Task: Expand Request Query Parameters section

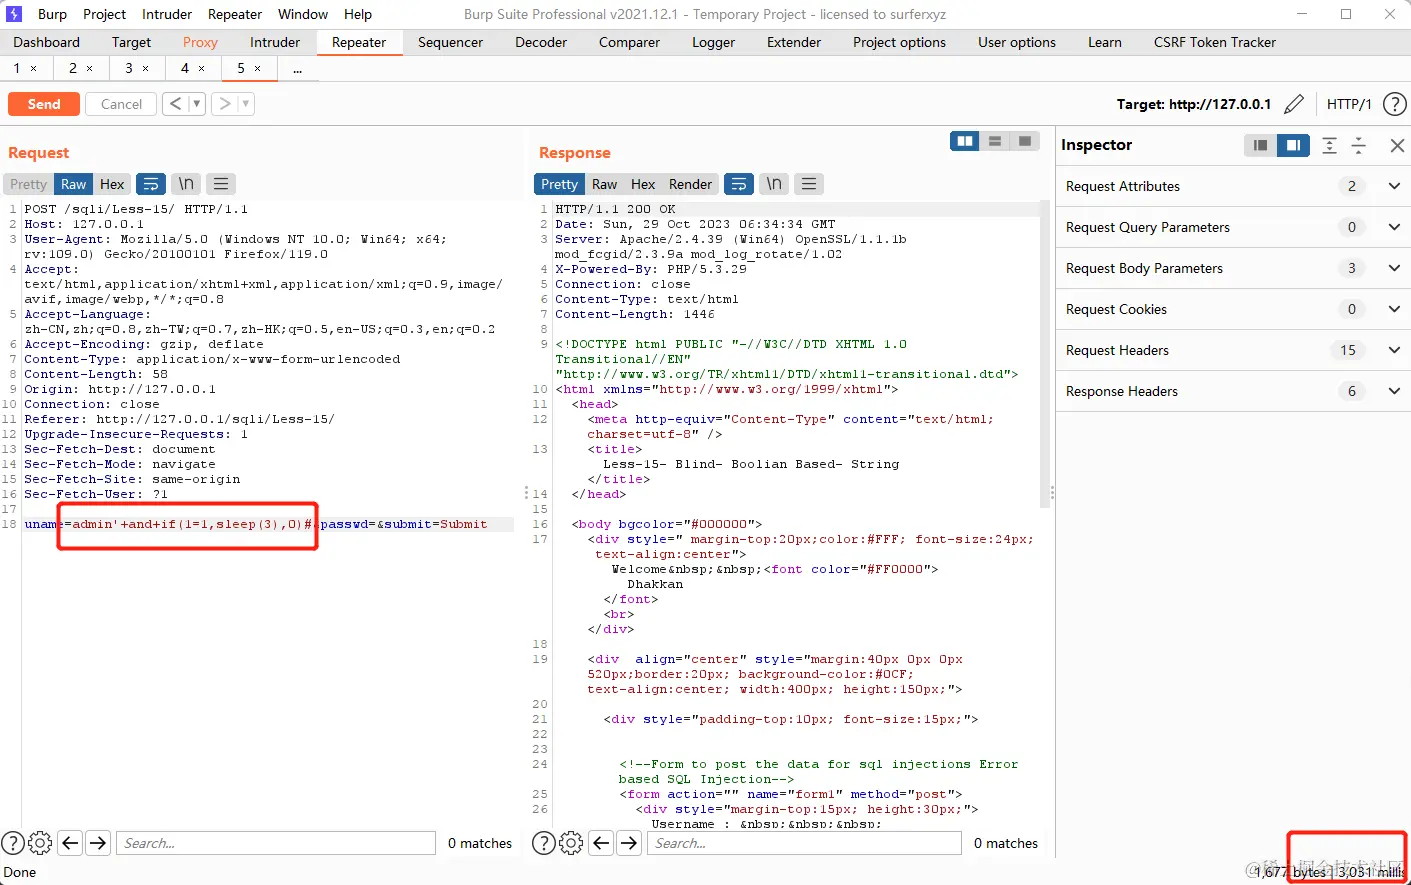Action: [1394, 227]
